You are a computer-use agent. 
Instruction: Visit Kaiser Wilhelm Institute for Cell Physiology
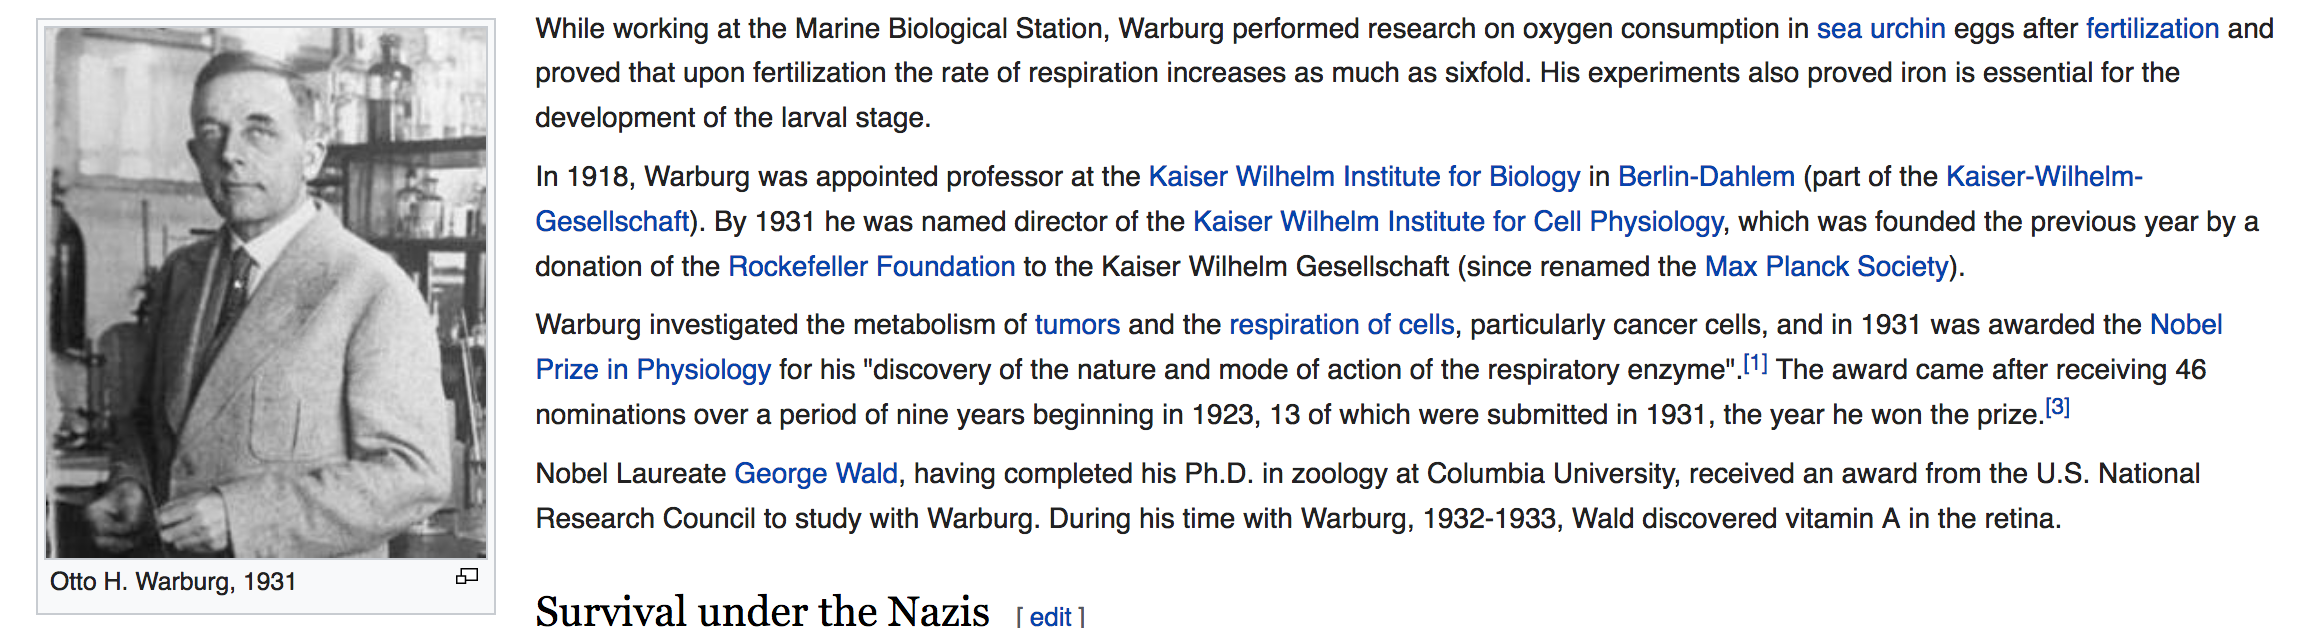(1458, 222)
